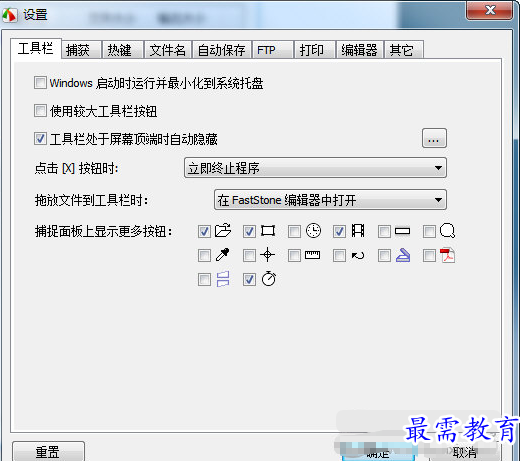This screenshot has height=461, width=527.
Task: Uncheck auto-hide toolbar at screen top
Action: (x=40, y=138)
